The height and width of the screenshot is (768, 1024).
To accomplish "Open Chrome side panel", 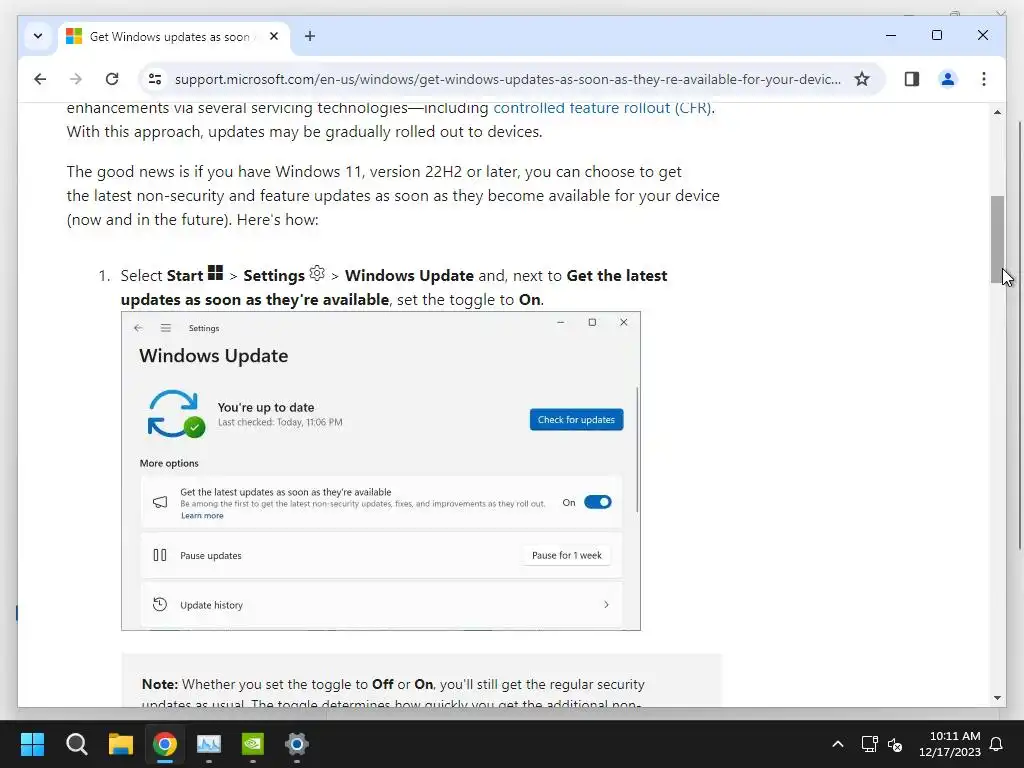I will [x=912, y=79].
